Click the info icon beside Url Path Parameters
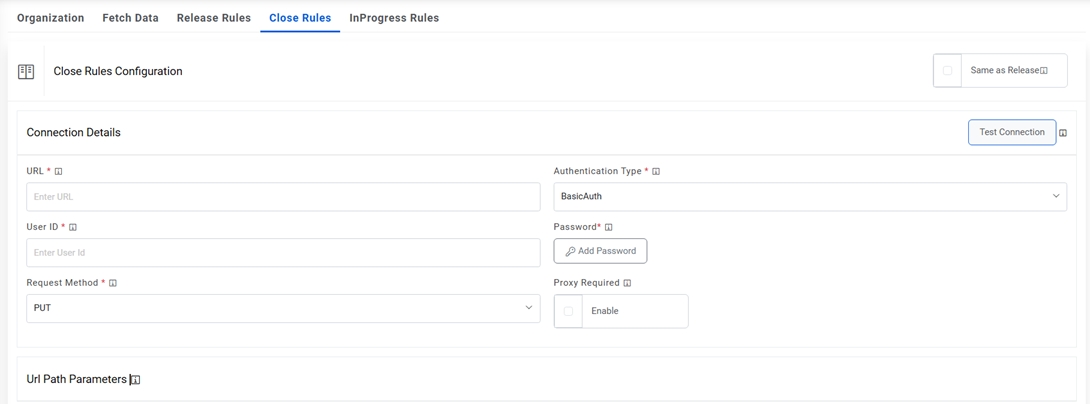This screenshot has height=404, width=1090. click(x=135, y=380)
